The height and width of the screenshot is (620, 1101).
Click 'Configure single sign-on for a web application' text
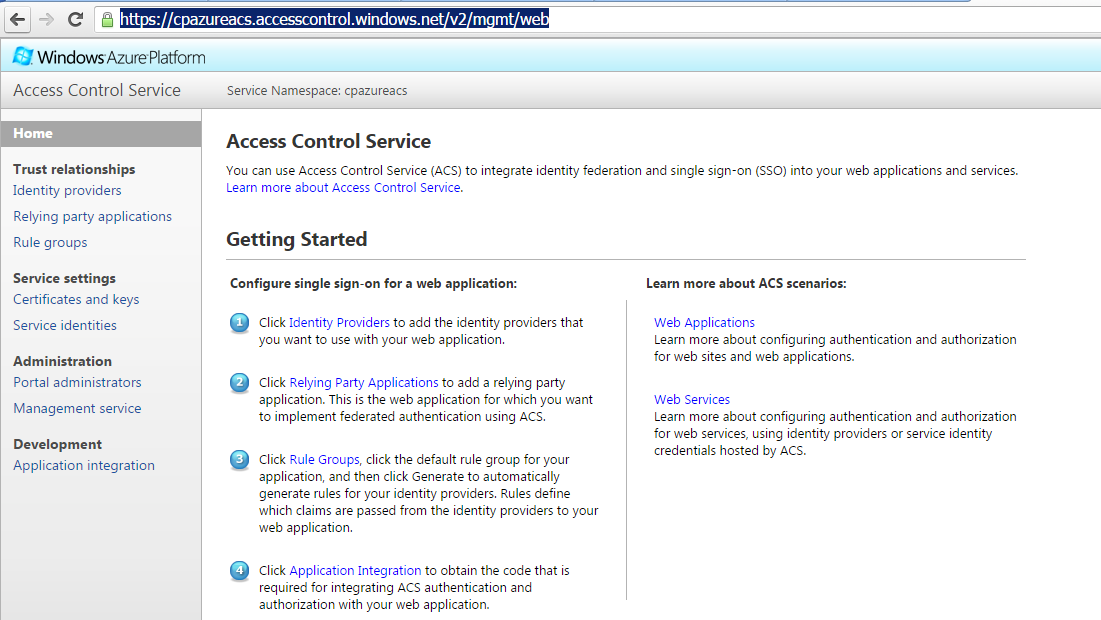374,284
